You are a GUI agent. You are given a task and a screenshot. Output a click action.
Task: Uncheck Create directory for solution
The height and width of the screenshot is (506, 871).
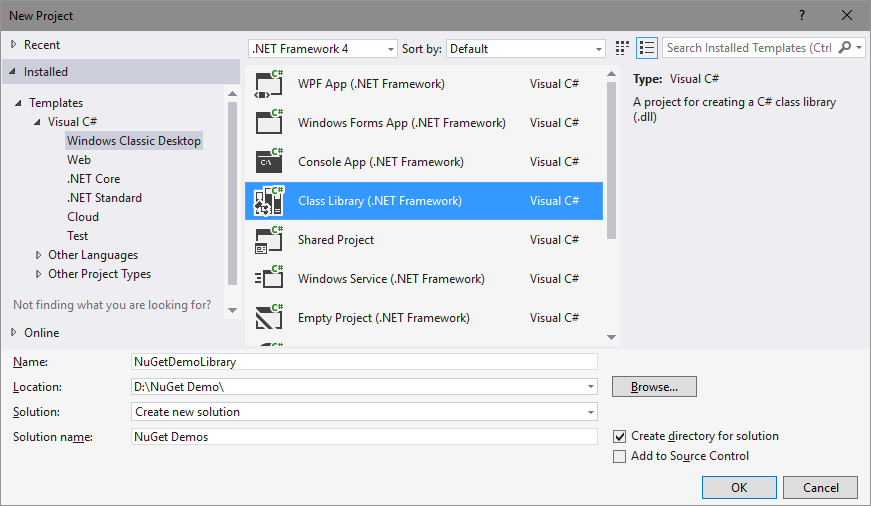619,437
